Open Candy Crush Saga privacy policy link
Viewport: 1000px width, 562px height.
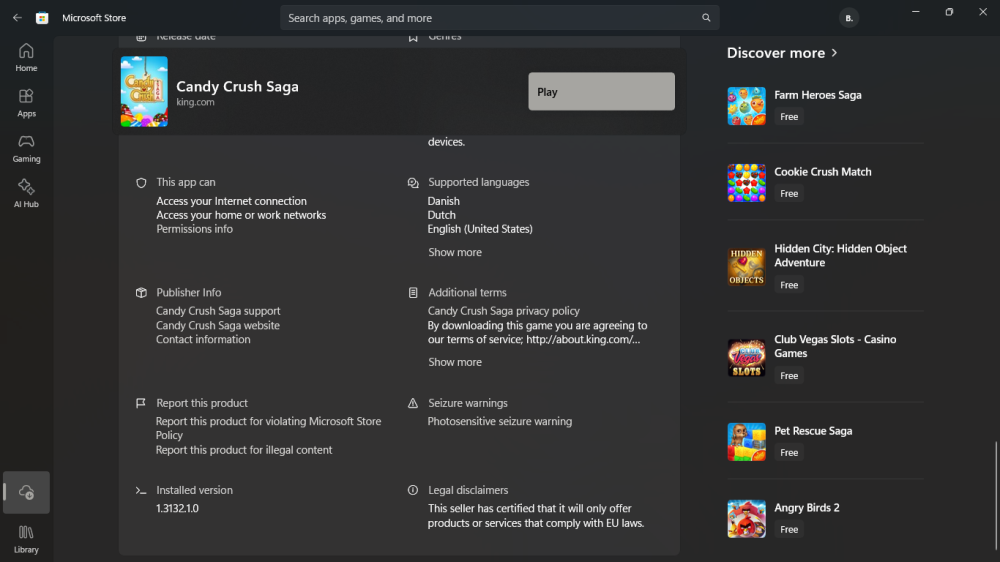[504, 311]
